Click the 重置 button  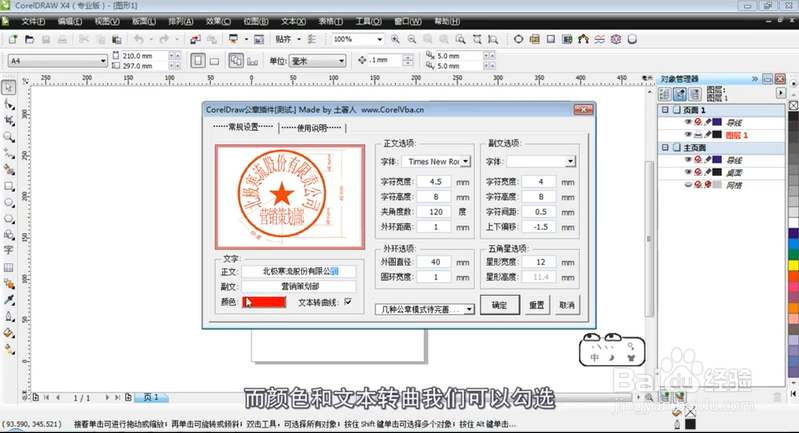coord(537,305)
